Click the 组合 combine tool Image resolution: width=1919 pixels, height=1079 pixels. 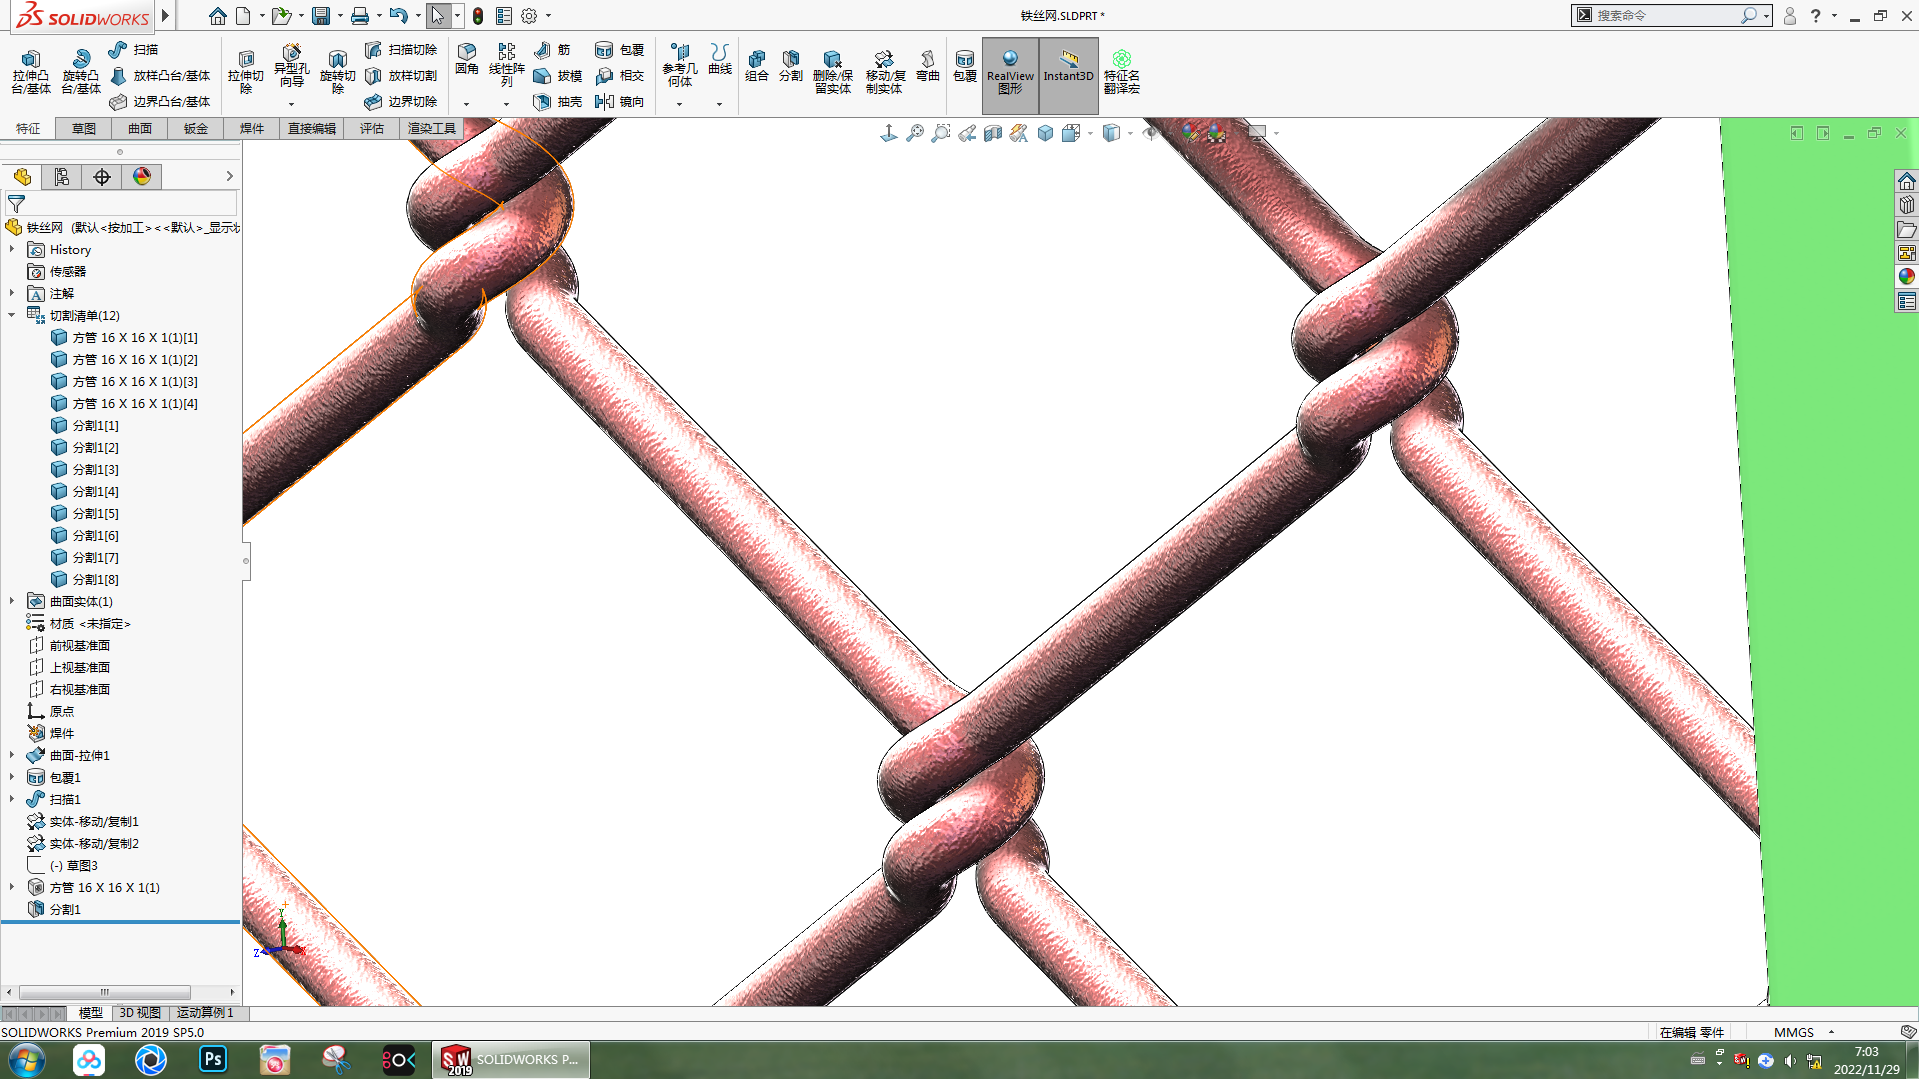pos(757,65)
